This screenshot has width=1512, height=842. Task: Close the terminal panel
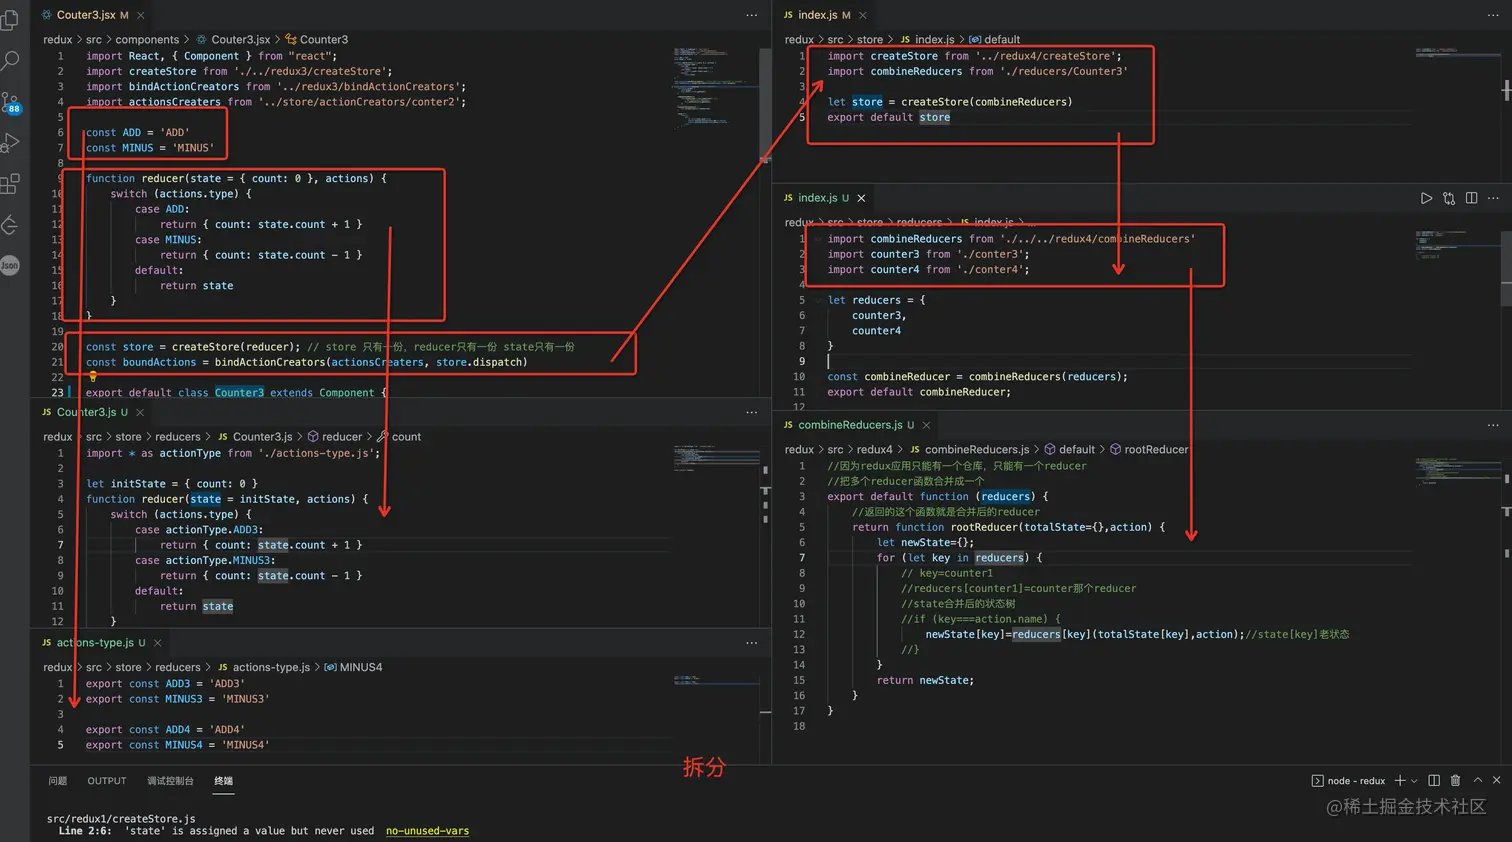coord(1496,780)
